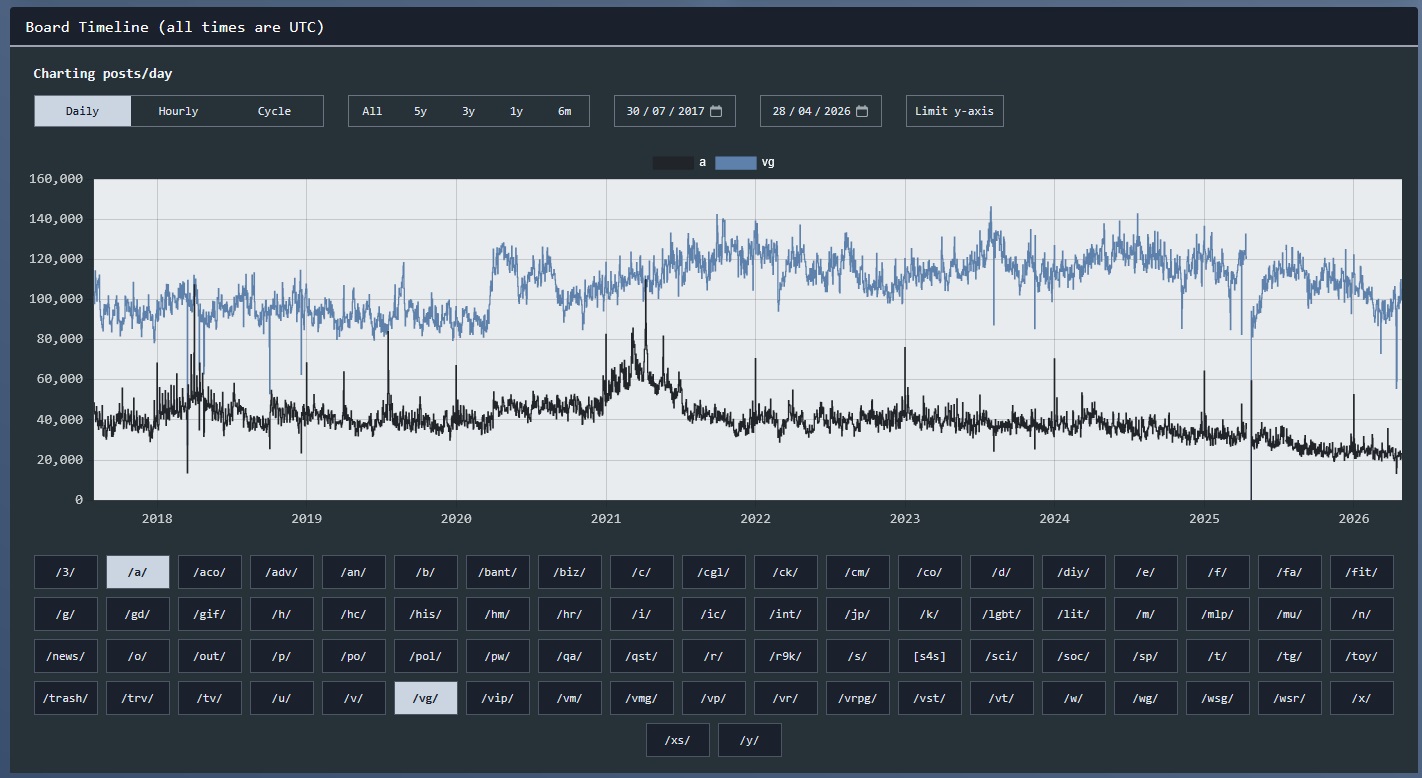1422x778 pixels.
Task: Add the /mlp/ board to chart
Action: tap(1218, 614)
